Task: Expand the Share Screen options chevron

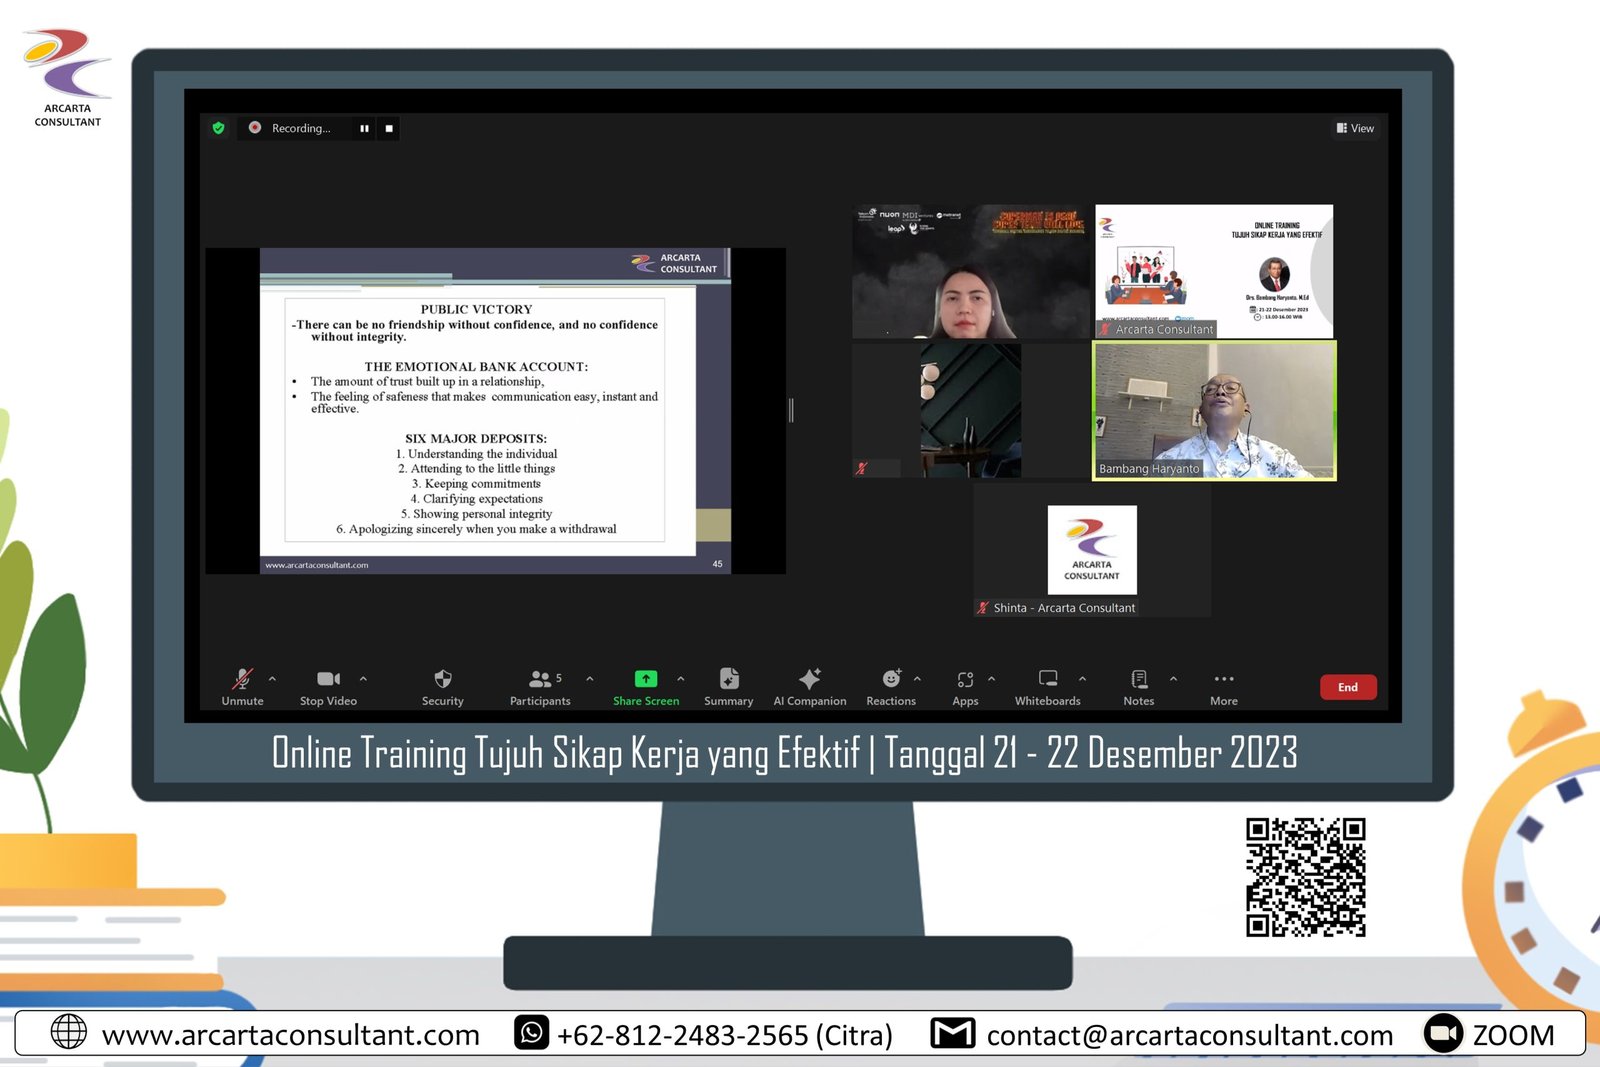Action: (681, 679)
